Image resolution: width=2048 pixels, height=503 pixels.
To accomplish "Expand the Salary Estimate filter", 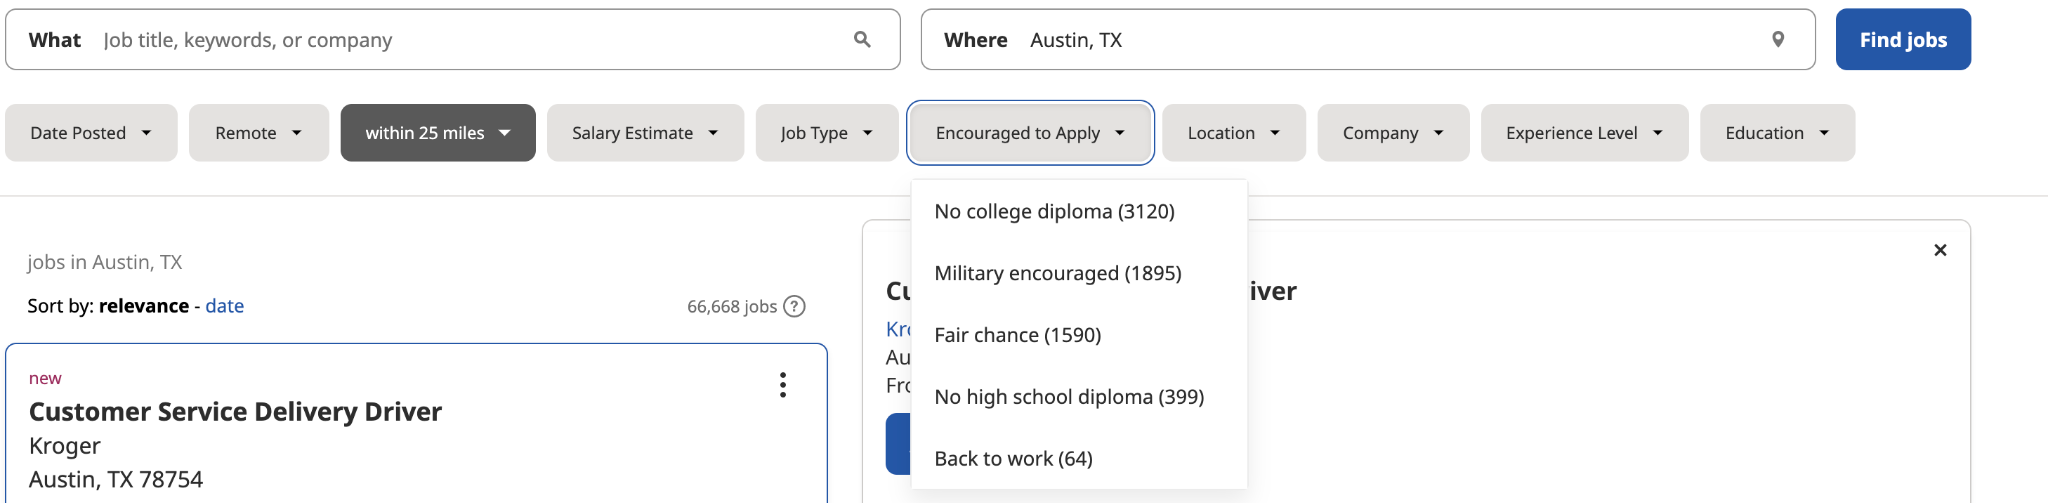I will pos(645,133).
